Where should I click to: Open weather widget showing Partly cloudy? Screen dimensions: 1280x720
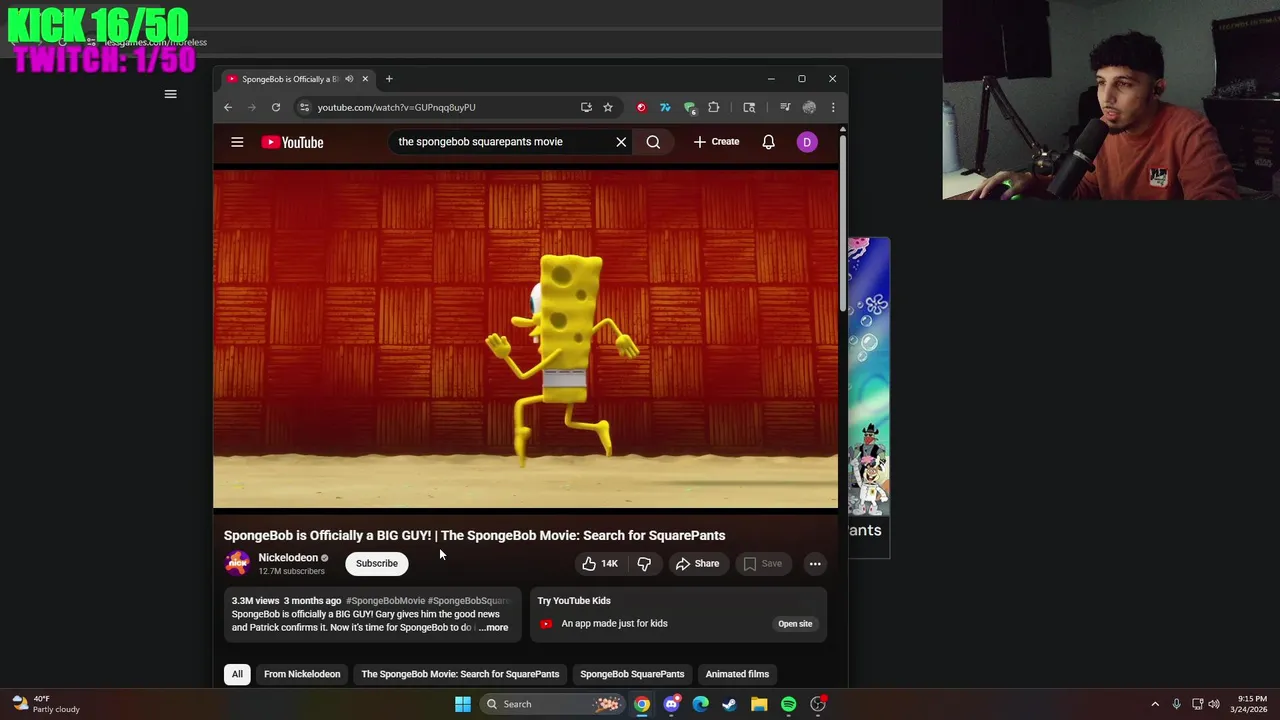[45, 704]
